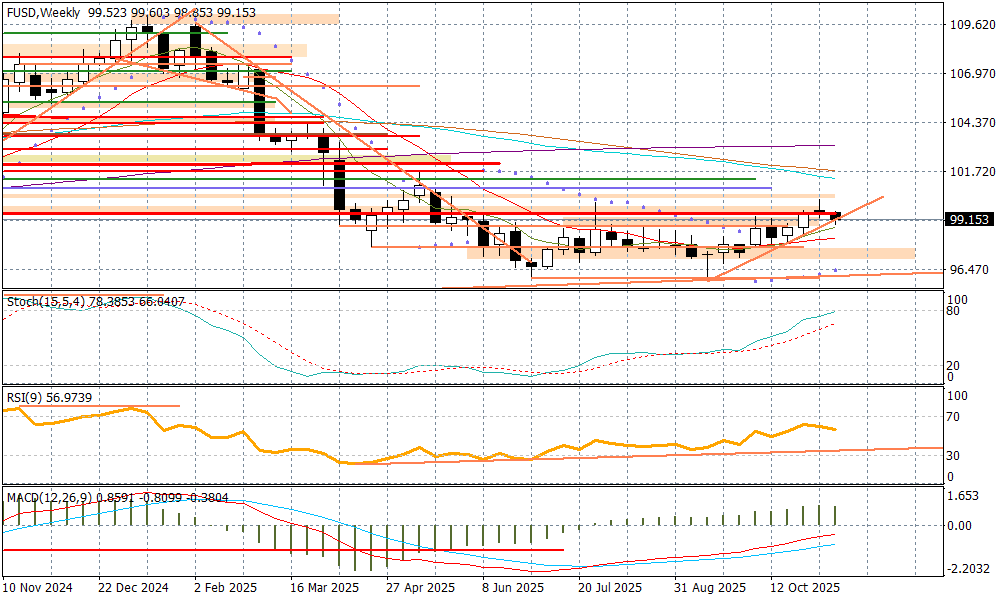This screenshot has width=1000, height=600.
Task: Click the 31 Aug 2025 date label
Action: pyautogui.click(x=707, y=588)
